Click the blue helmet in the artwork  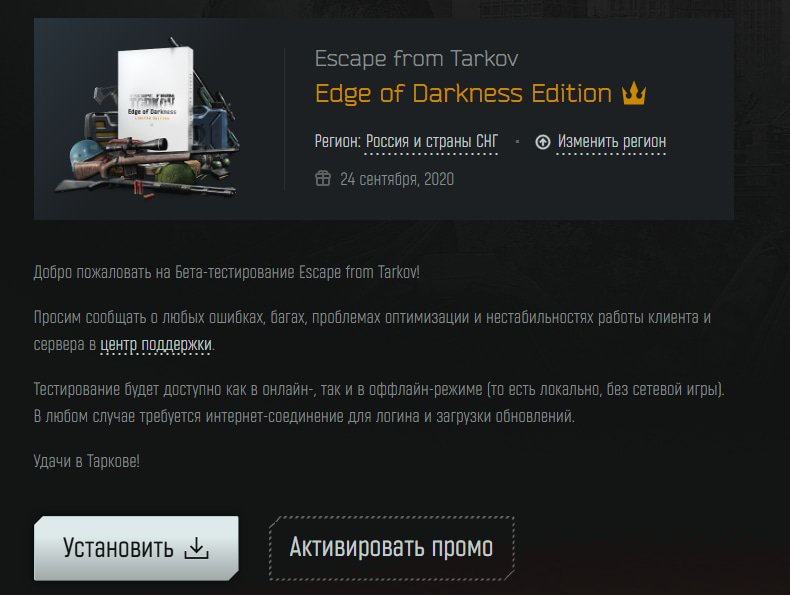[x=85, y=154]
